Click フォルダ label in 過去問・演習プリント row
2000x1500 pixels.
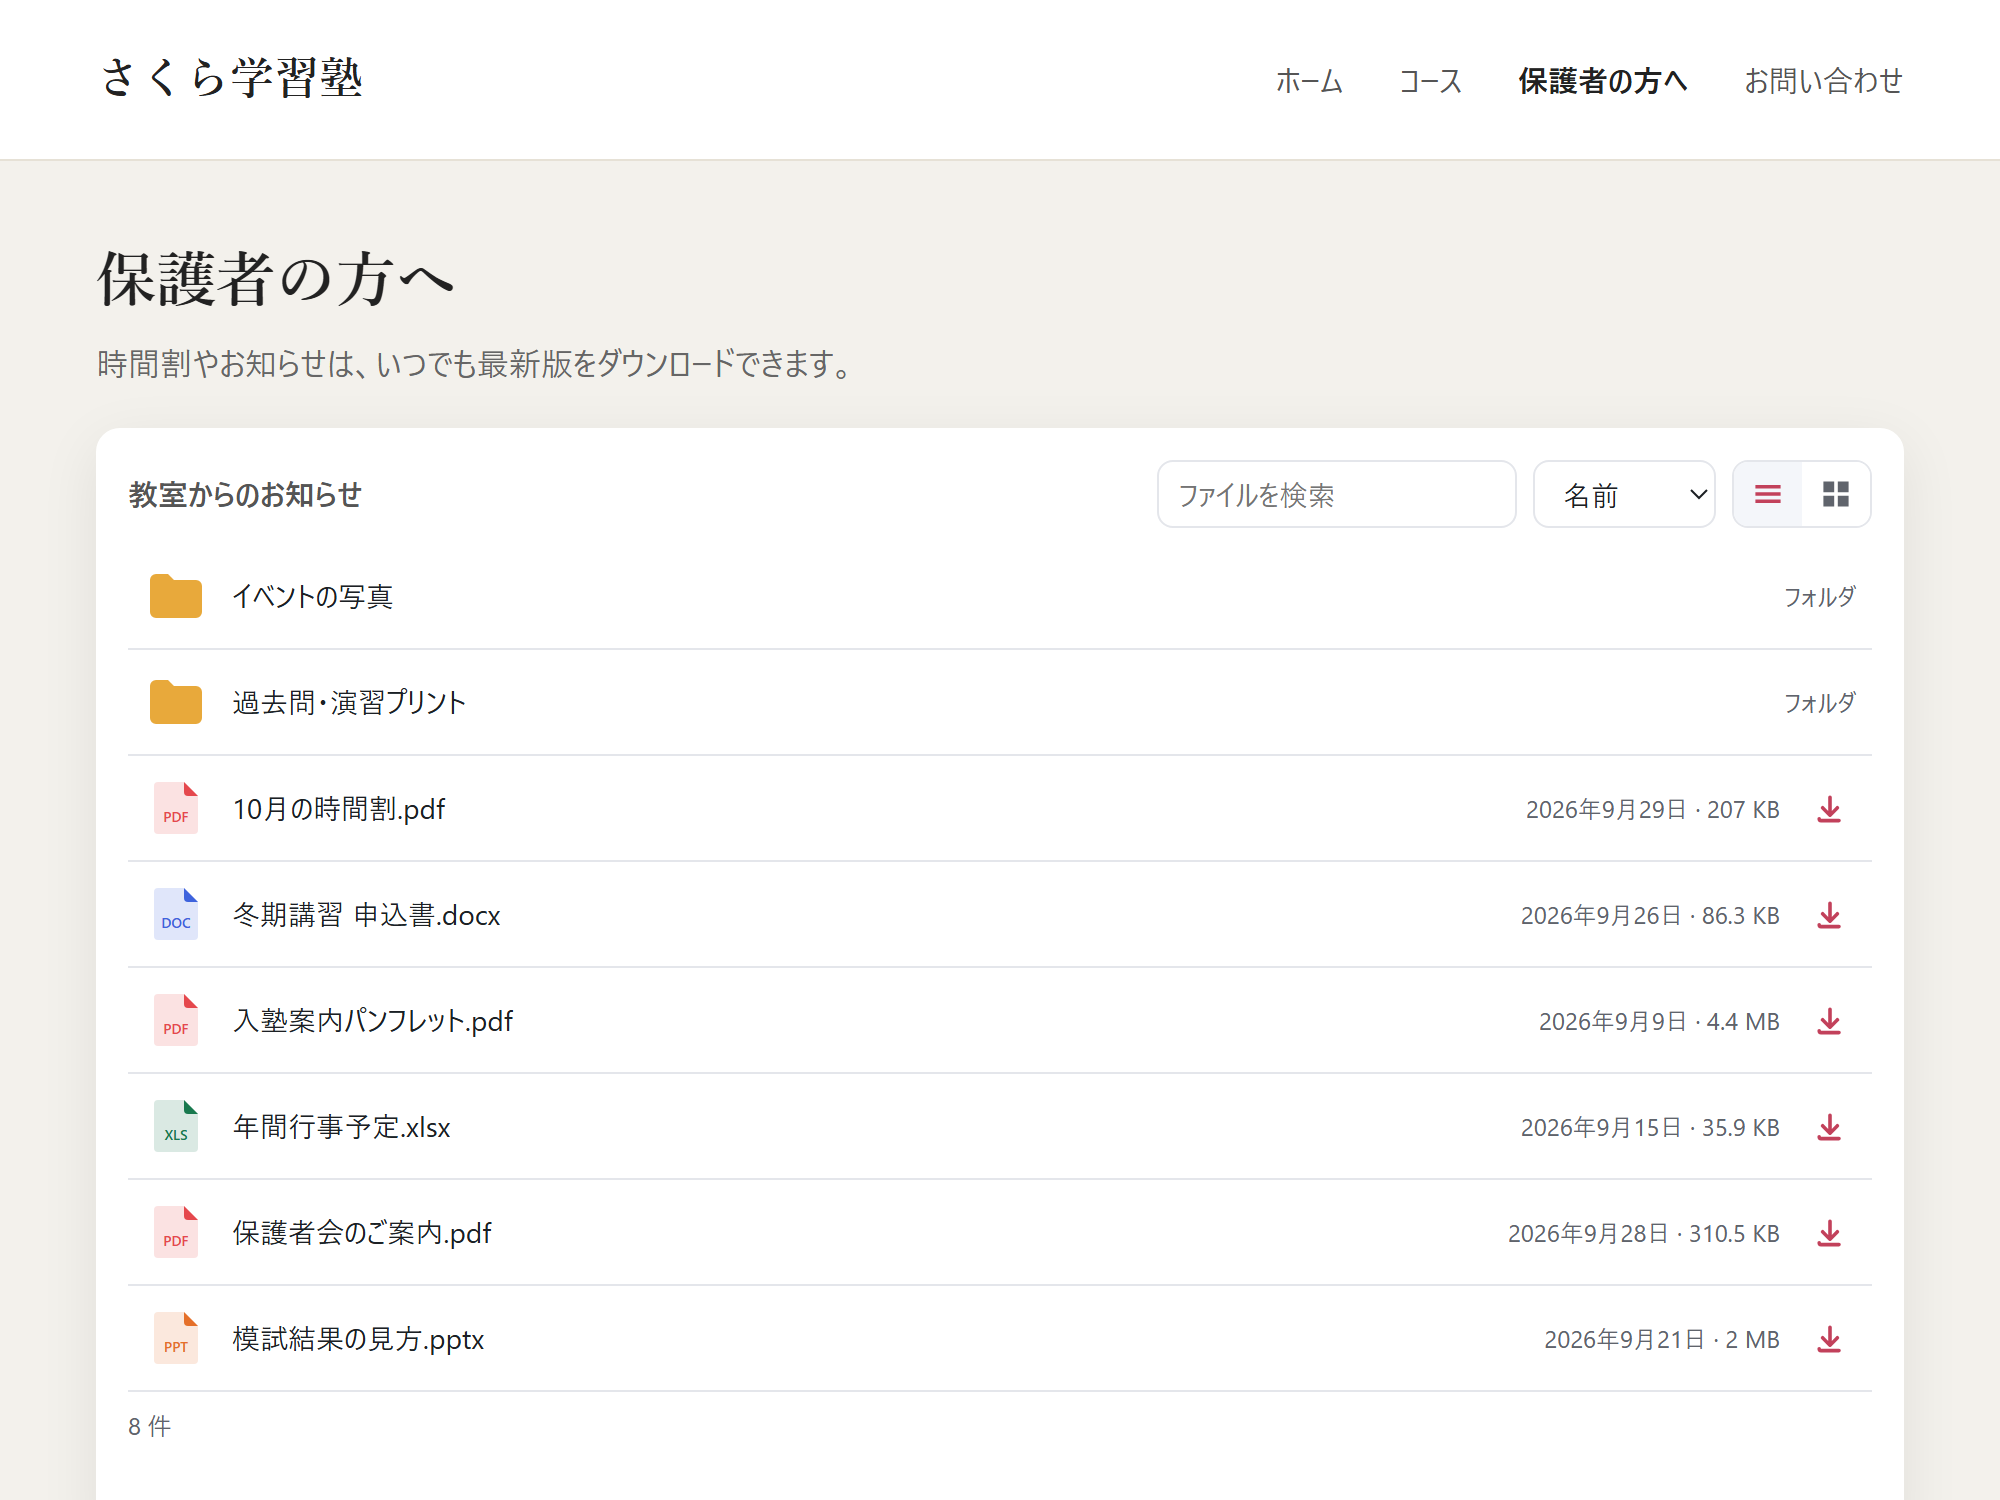(x=1820, y=703)
